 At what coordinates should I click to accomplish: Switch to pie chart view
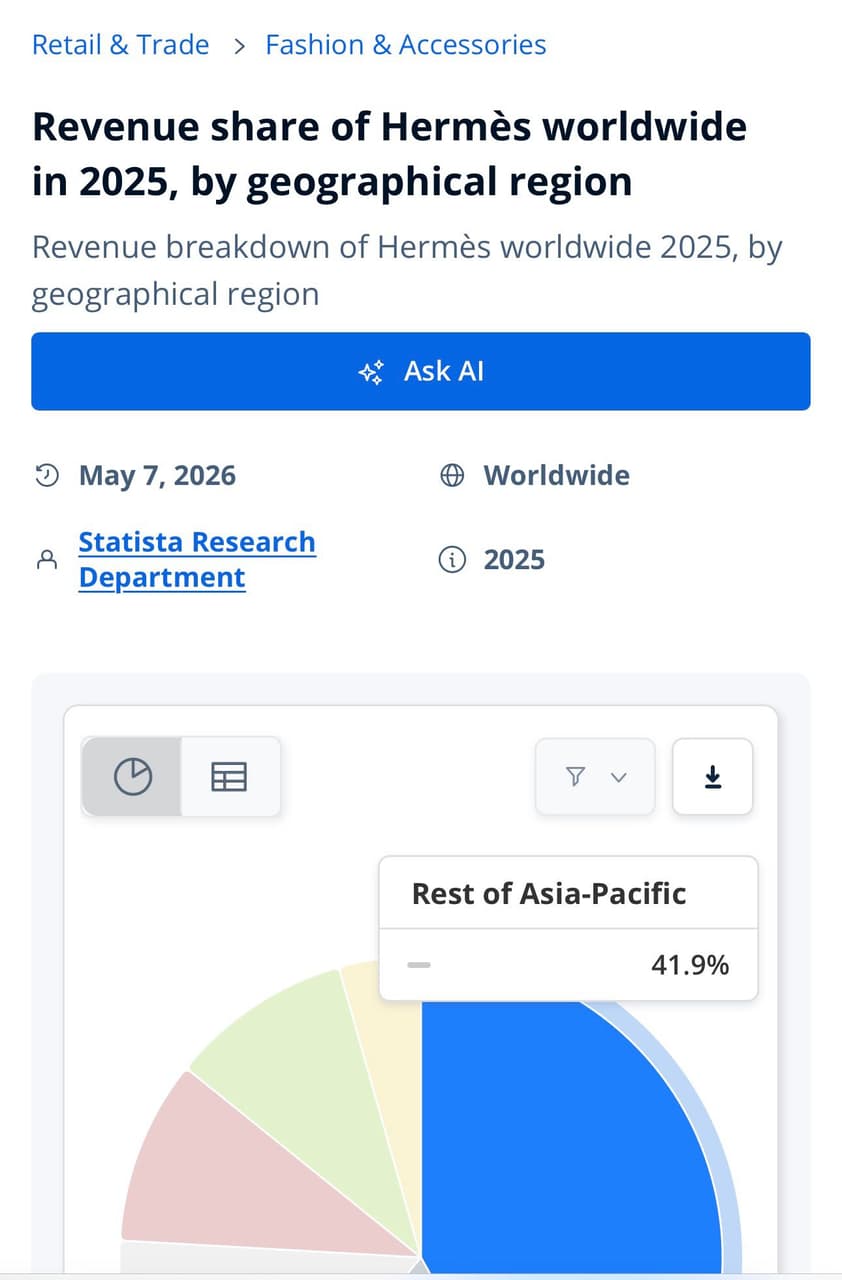point(132,776)
